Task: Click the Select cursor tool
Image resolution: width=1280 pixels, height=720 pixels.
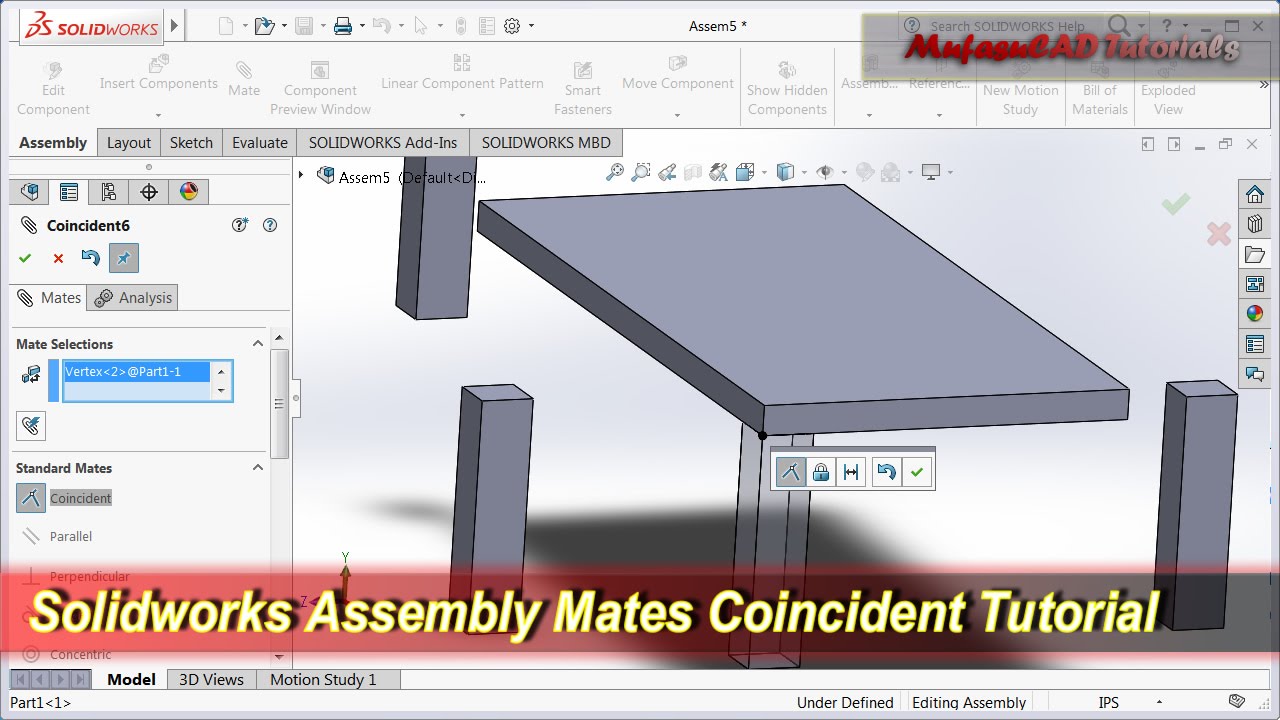Action: point(421,26)
